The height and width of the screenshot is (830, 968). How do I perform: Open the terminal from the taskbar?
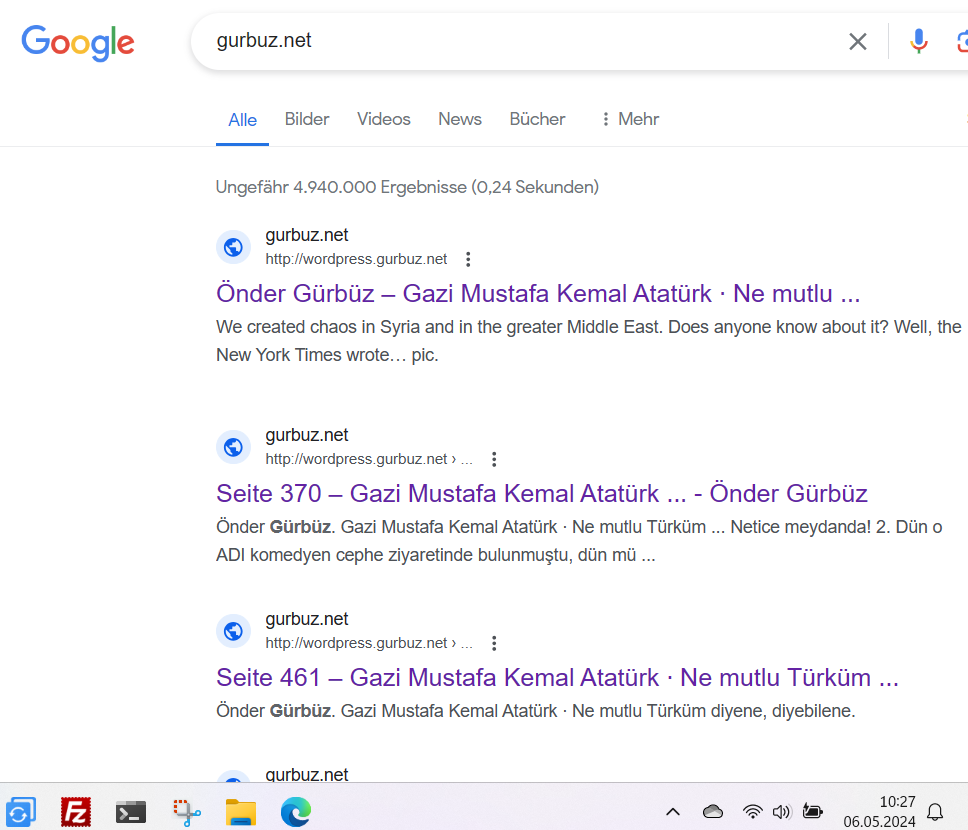click(x=131, y=812)
